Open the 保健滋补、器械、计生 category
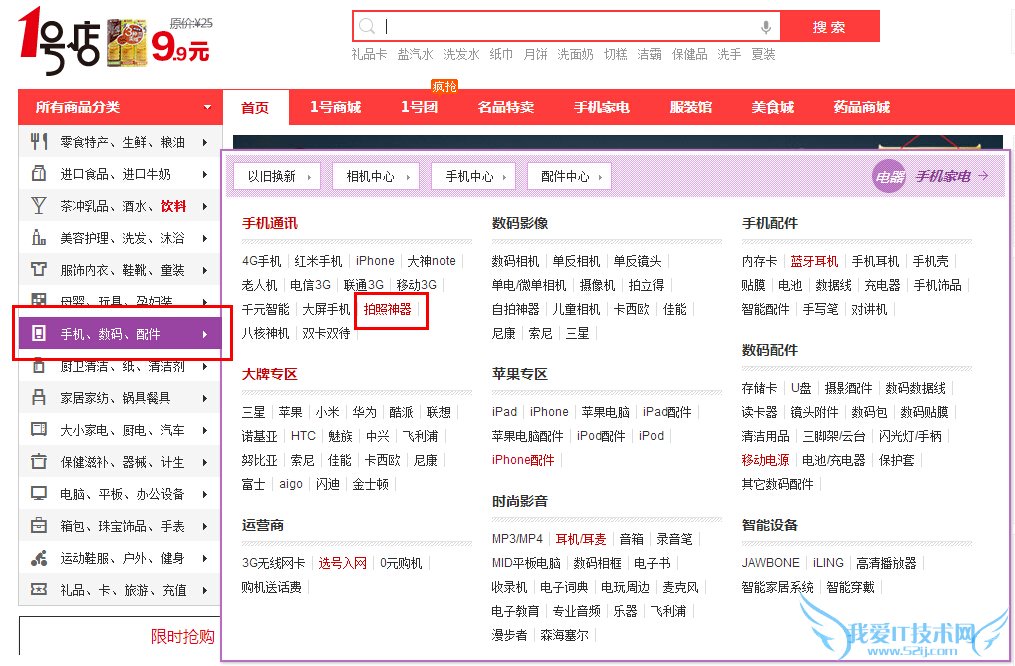Screen dimensions: 1015x666 122,462
